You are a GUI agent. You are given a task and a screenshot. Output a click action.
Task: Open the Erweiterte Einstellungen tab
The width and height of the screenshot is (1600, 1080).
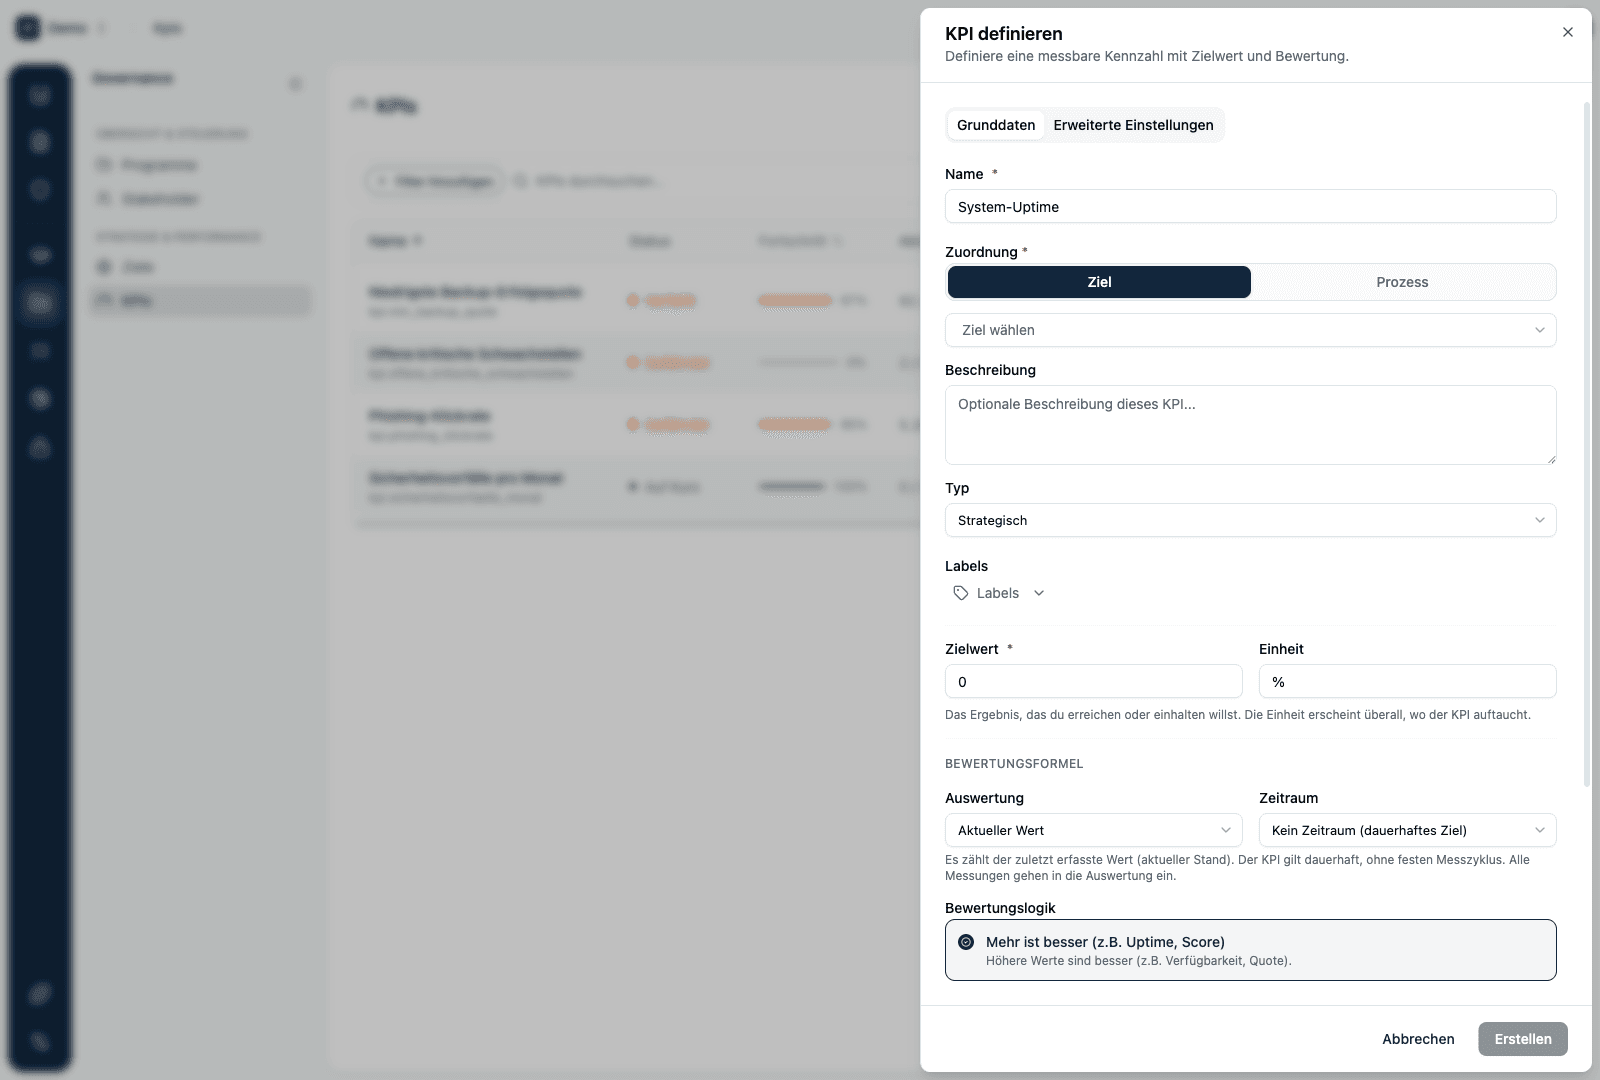[1133, 125]
